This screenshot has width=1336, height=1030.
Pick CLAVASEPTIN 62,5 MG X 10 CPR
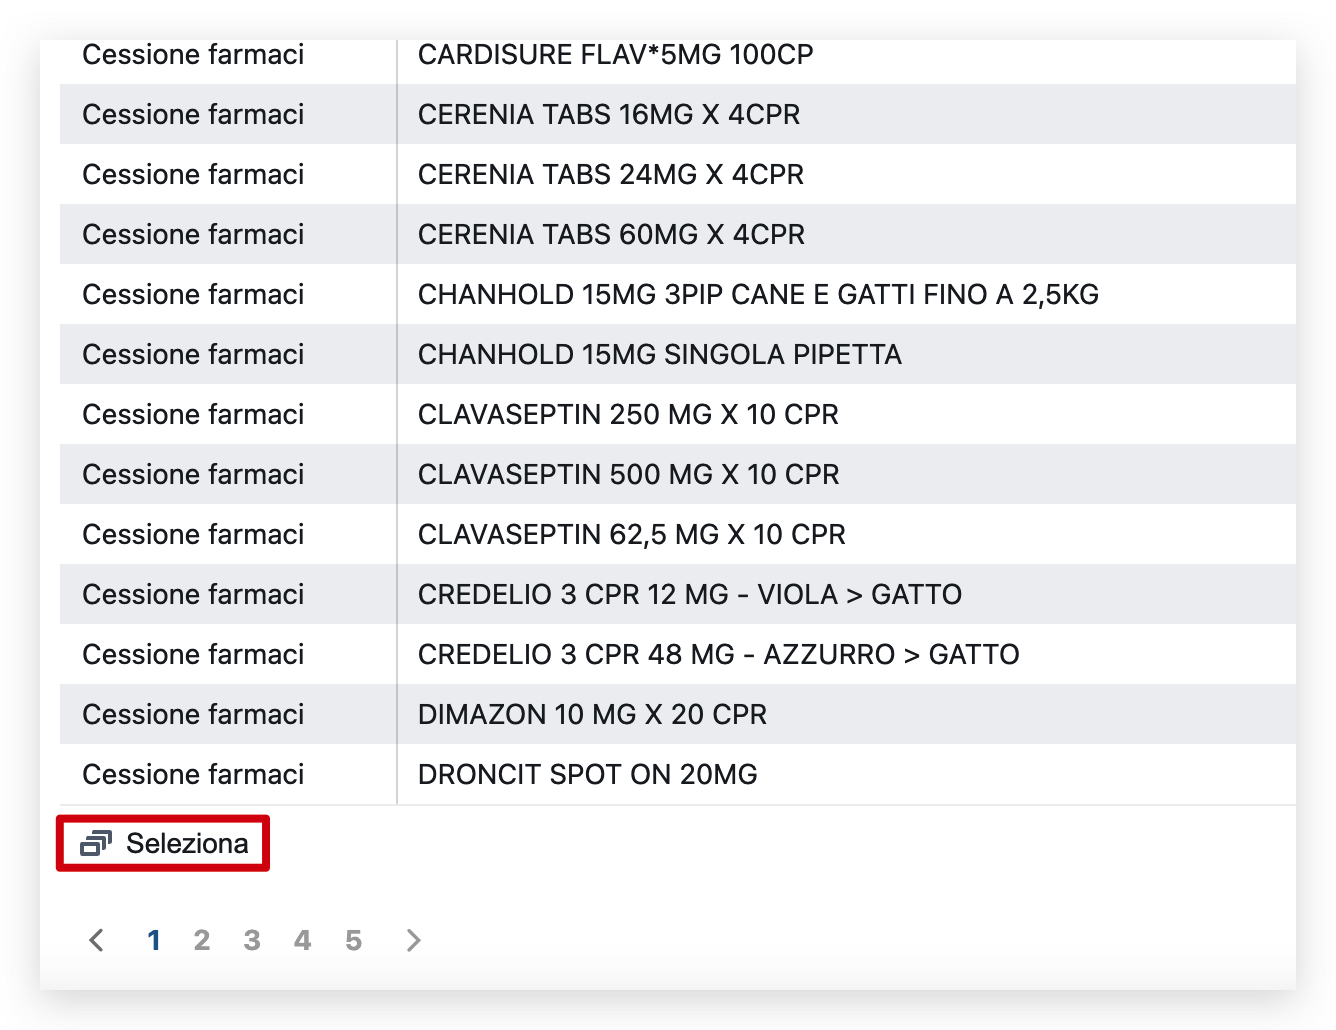click(631, 535)
